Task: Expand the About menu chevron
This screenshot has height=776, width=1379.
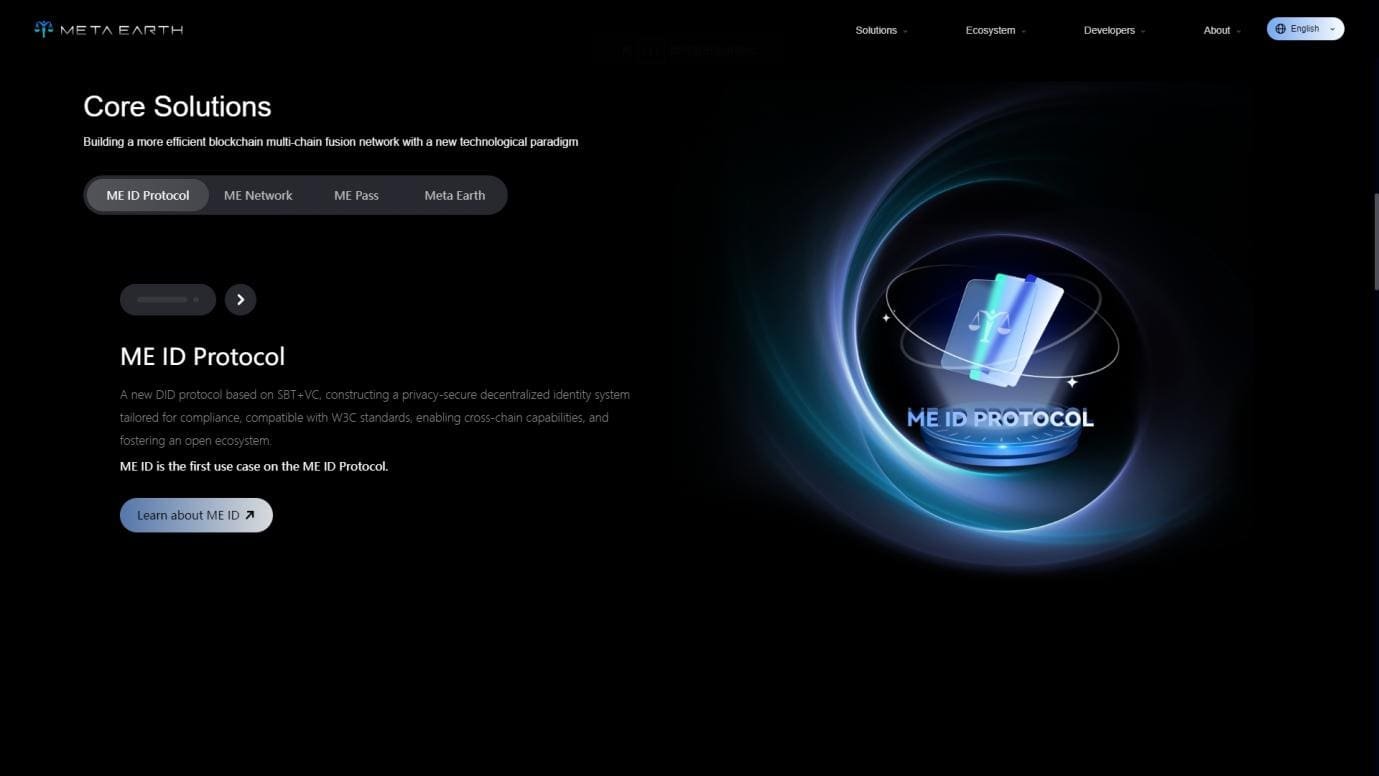Action: click(1239, 31)
